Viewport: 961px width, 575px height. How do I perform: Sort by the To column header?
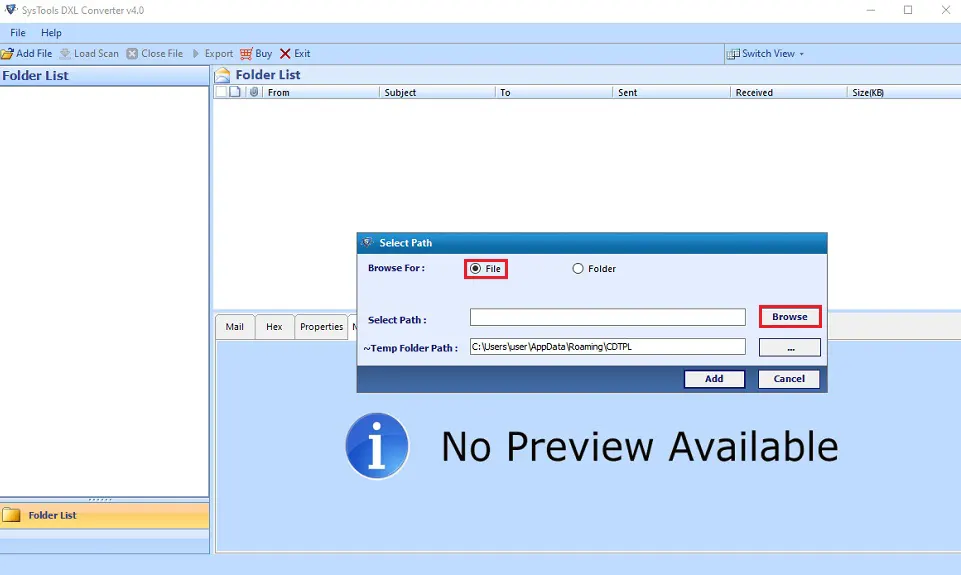tap(553, 93)
